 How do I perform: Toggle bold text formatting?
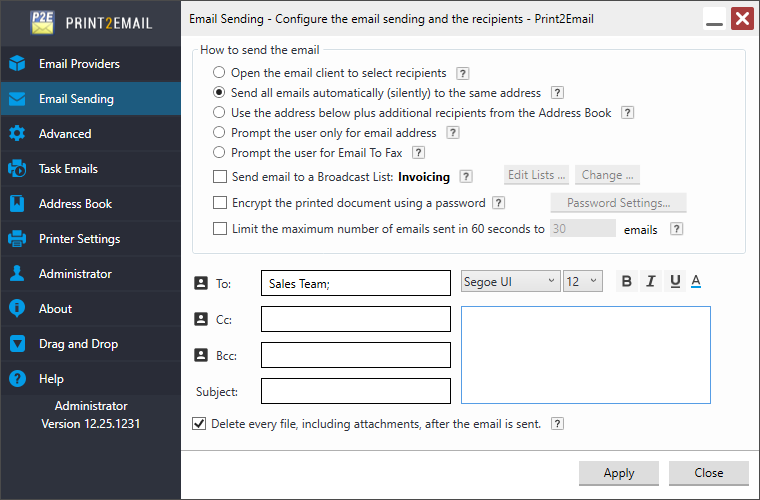627,282
